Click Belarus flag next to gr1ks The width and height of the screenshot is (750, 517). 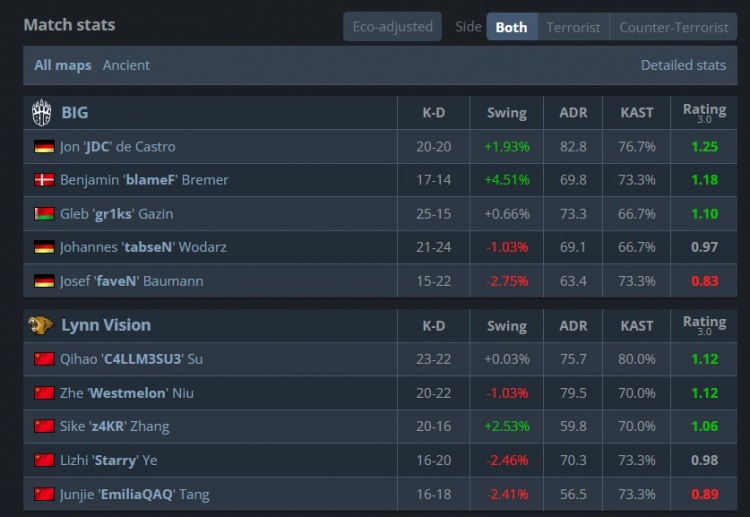[44, 214]
